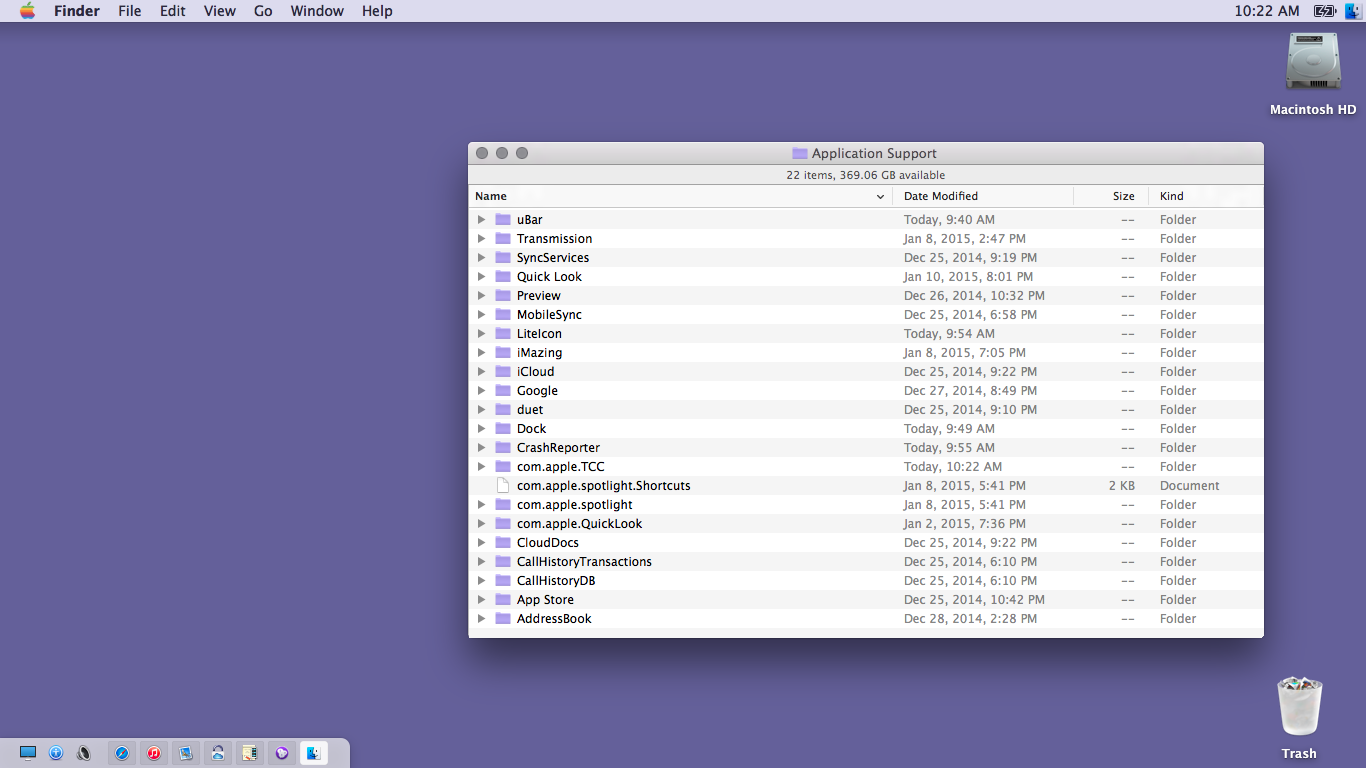Click the 2 KB size value

click(1122, 486)
